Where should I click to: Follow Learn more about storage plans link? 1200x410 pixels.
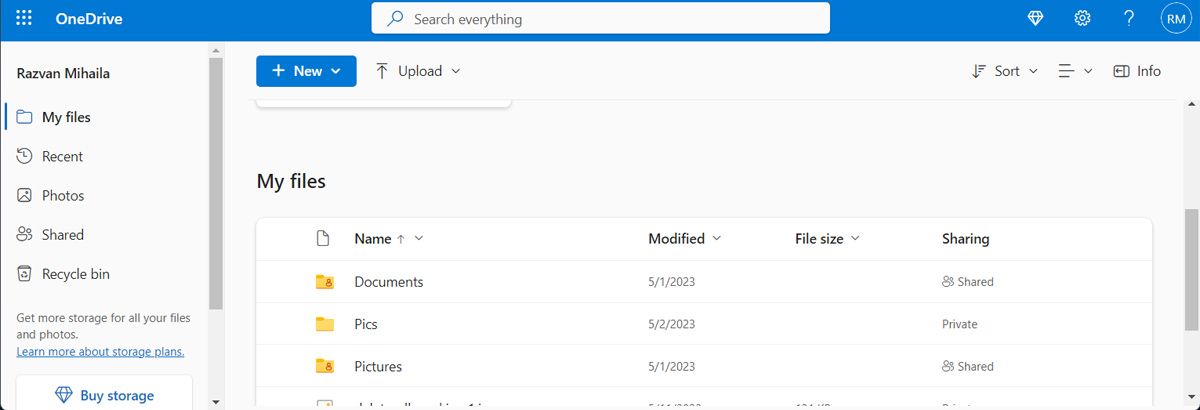tap(100, 352)
